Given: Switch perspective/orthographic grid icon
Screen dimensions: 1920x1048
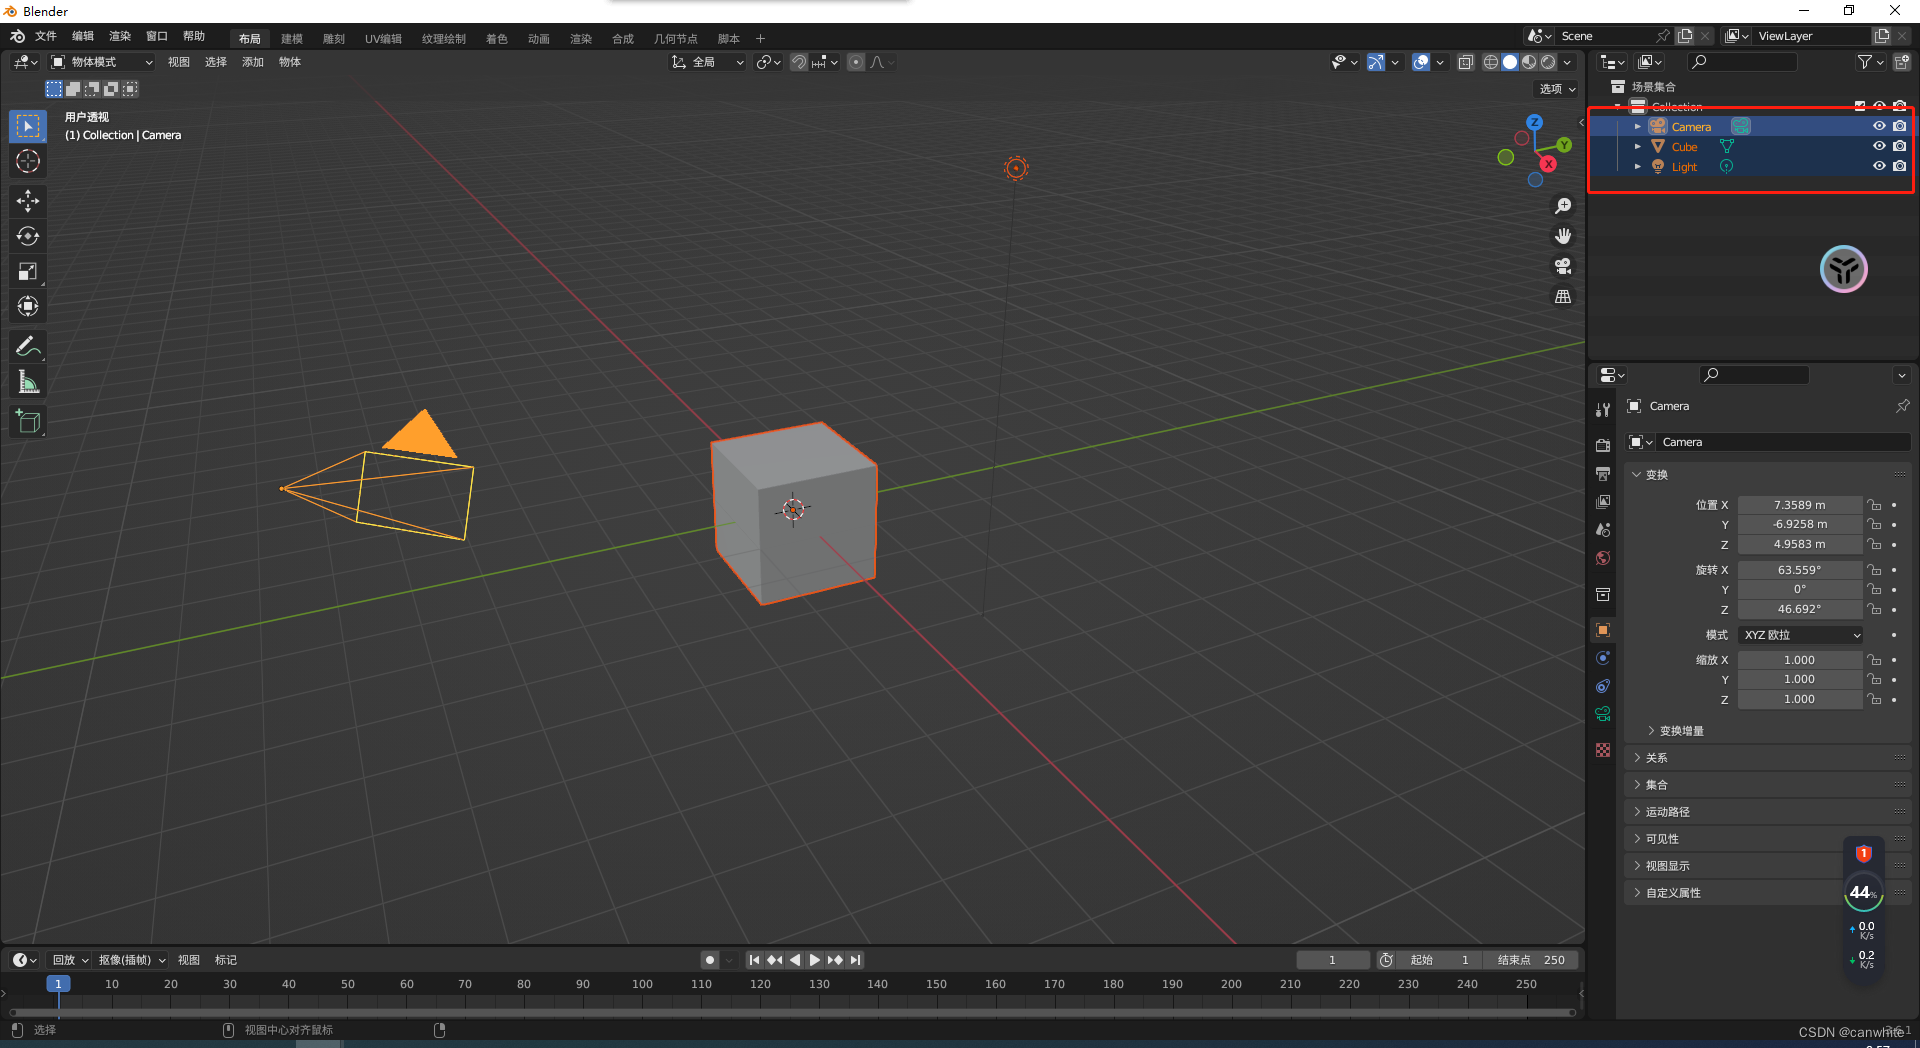Looking at the screenshot, I should pyautogui.click(x=1563, y=296).
